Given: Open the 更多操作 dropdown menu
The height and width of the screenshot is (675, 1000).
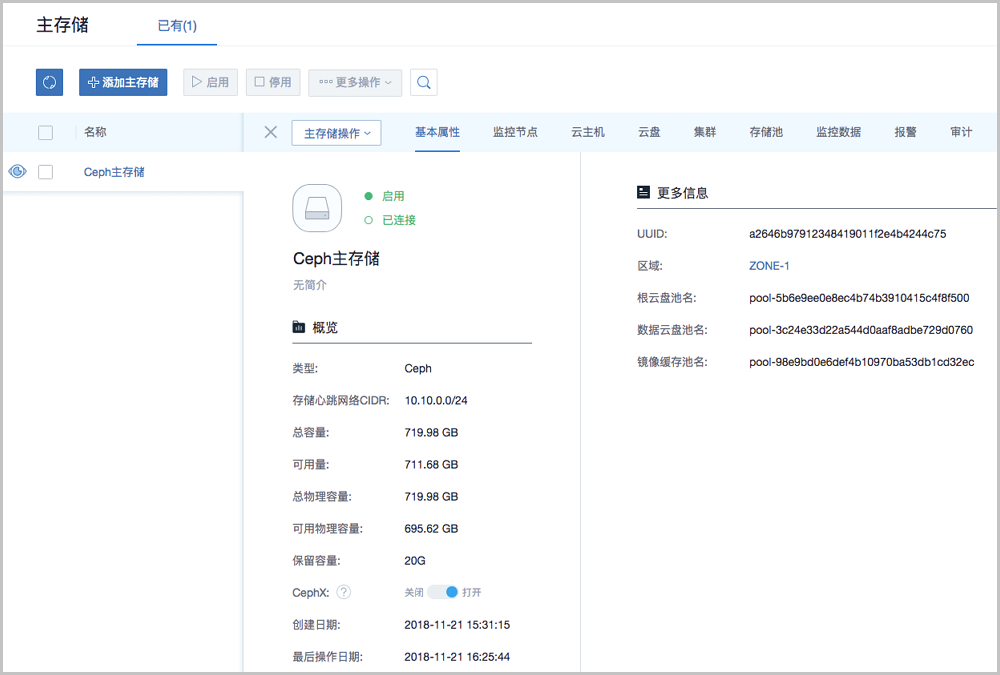Looking at the screenshot, I should (355, 82).
